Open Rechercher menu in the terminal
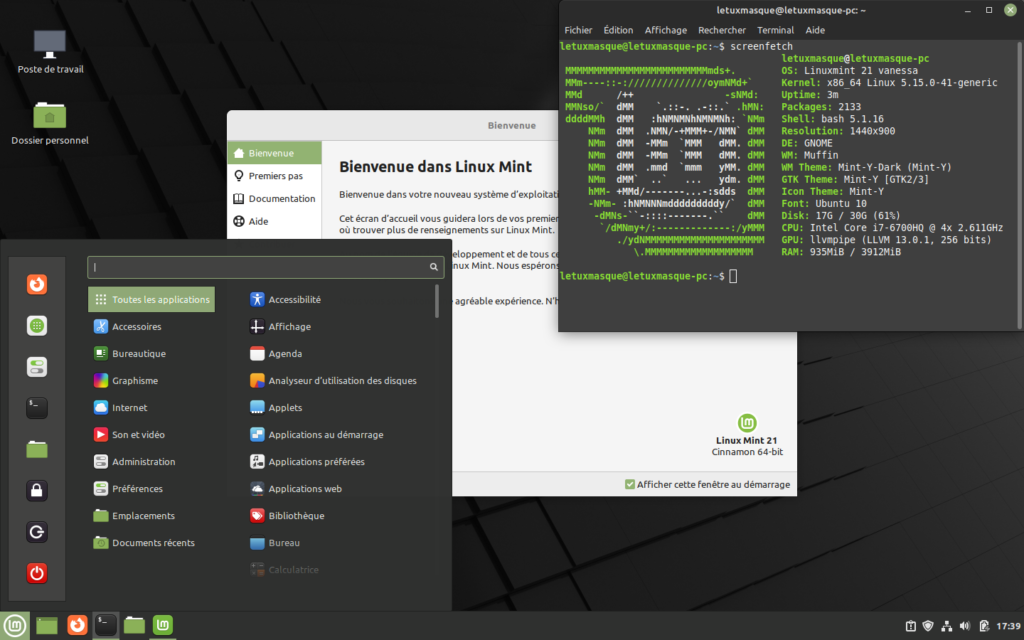This screenshot has height=640, width=1024. coord(722,30)
